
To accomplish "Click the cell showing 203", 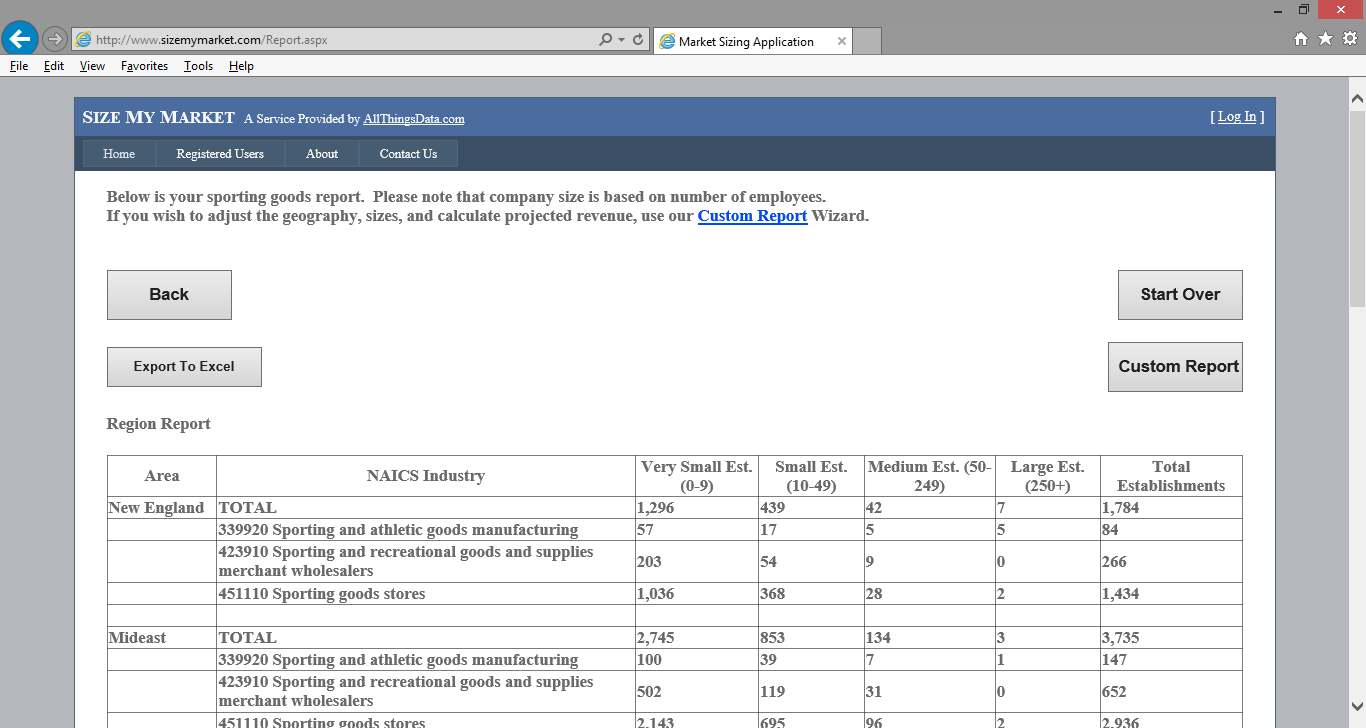I will 697,562.
